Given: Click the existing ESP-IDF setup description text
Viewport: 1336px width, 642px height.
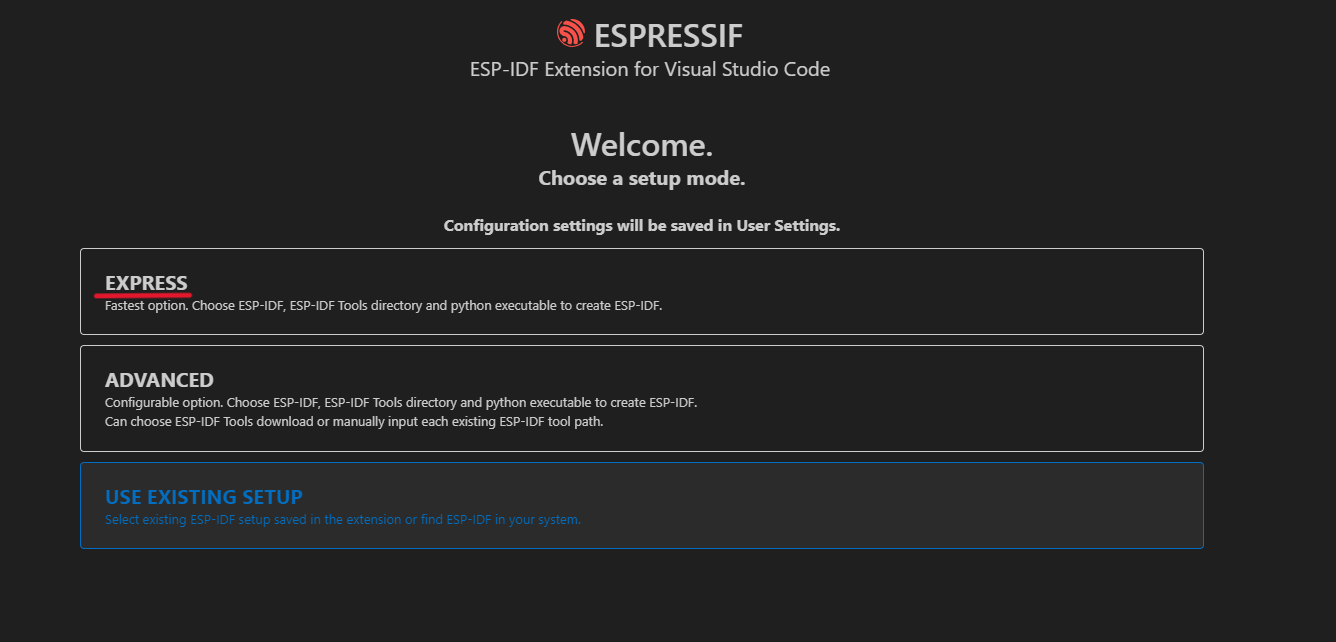Looking at the screenshot, I should (343, 519).
